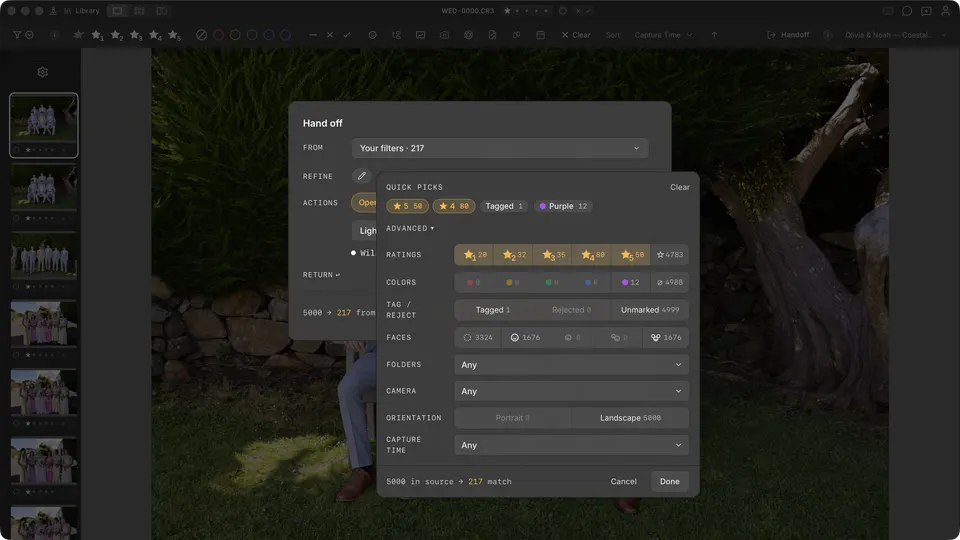Viewport: 960px width, 540px height.
Task: Collapse the Advanced section expander
Action: click(410, 228)
